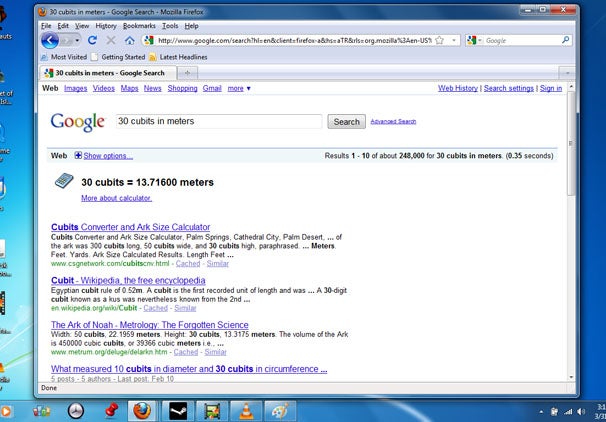Screen dimensions: 606x422
Task: Click the Firefox URL address bar
Action: click(294, 40)
